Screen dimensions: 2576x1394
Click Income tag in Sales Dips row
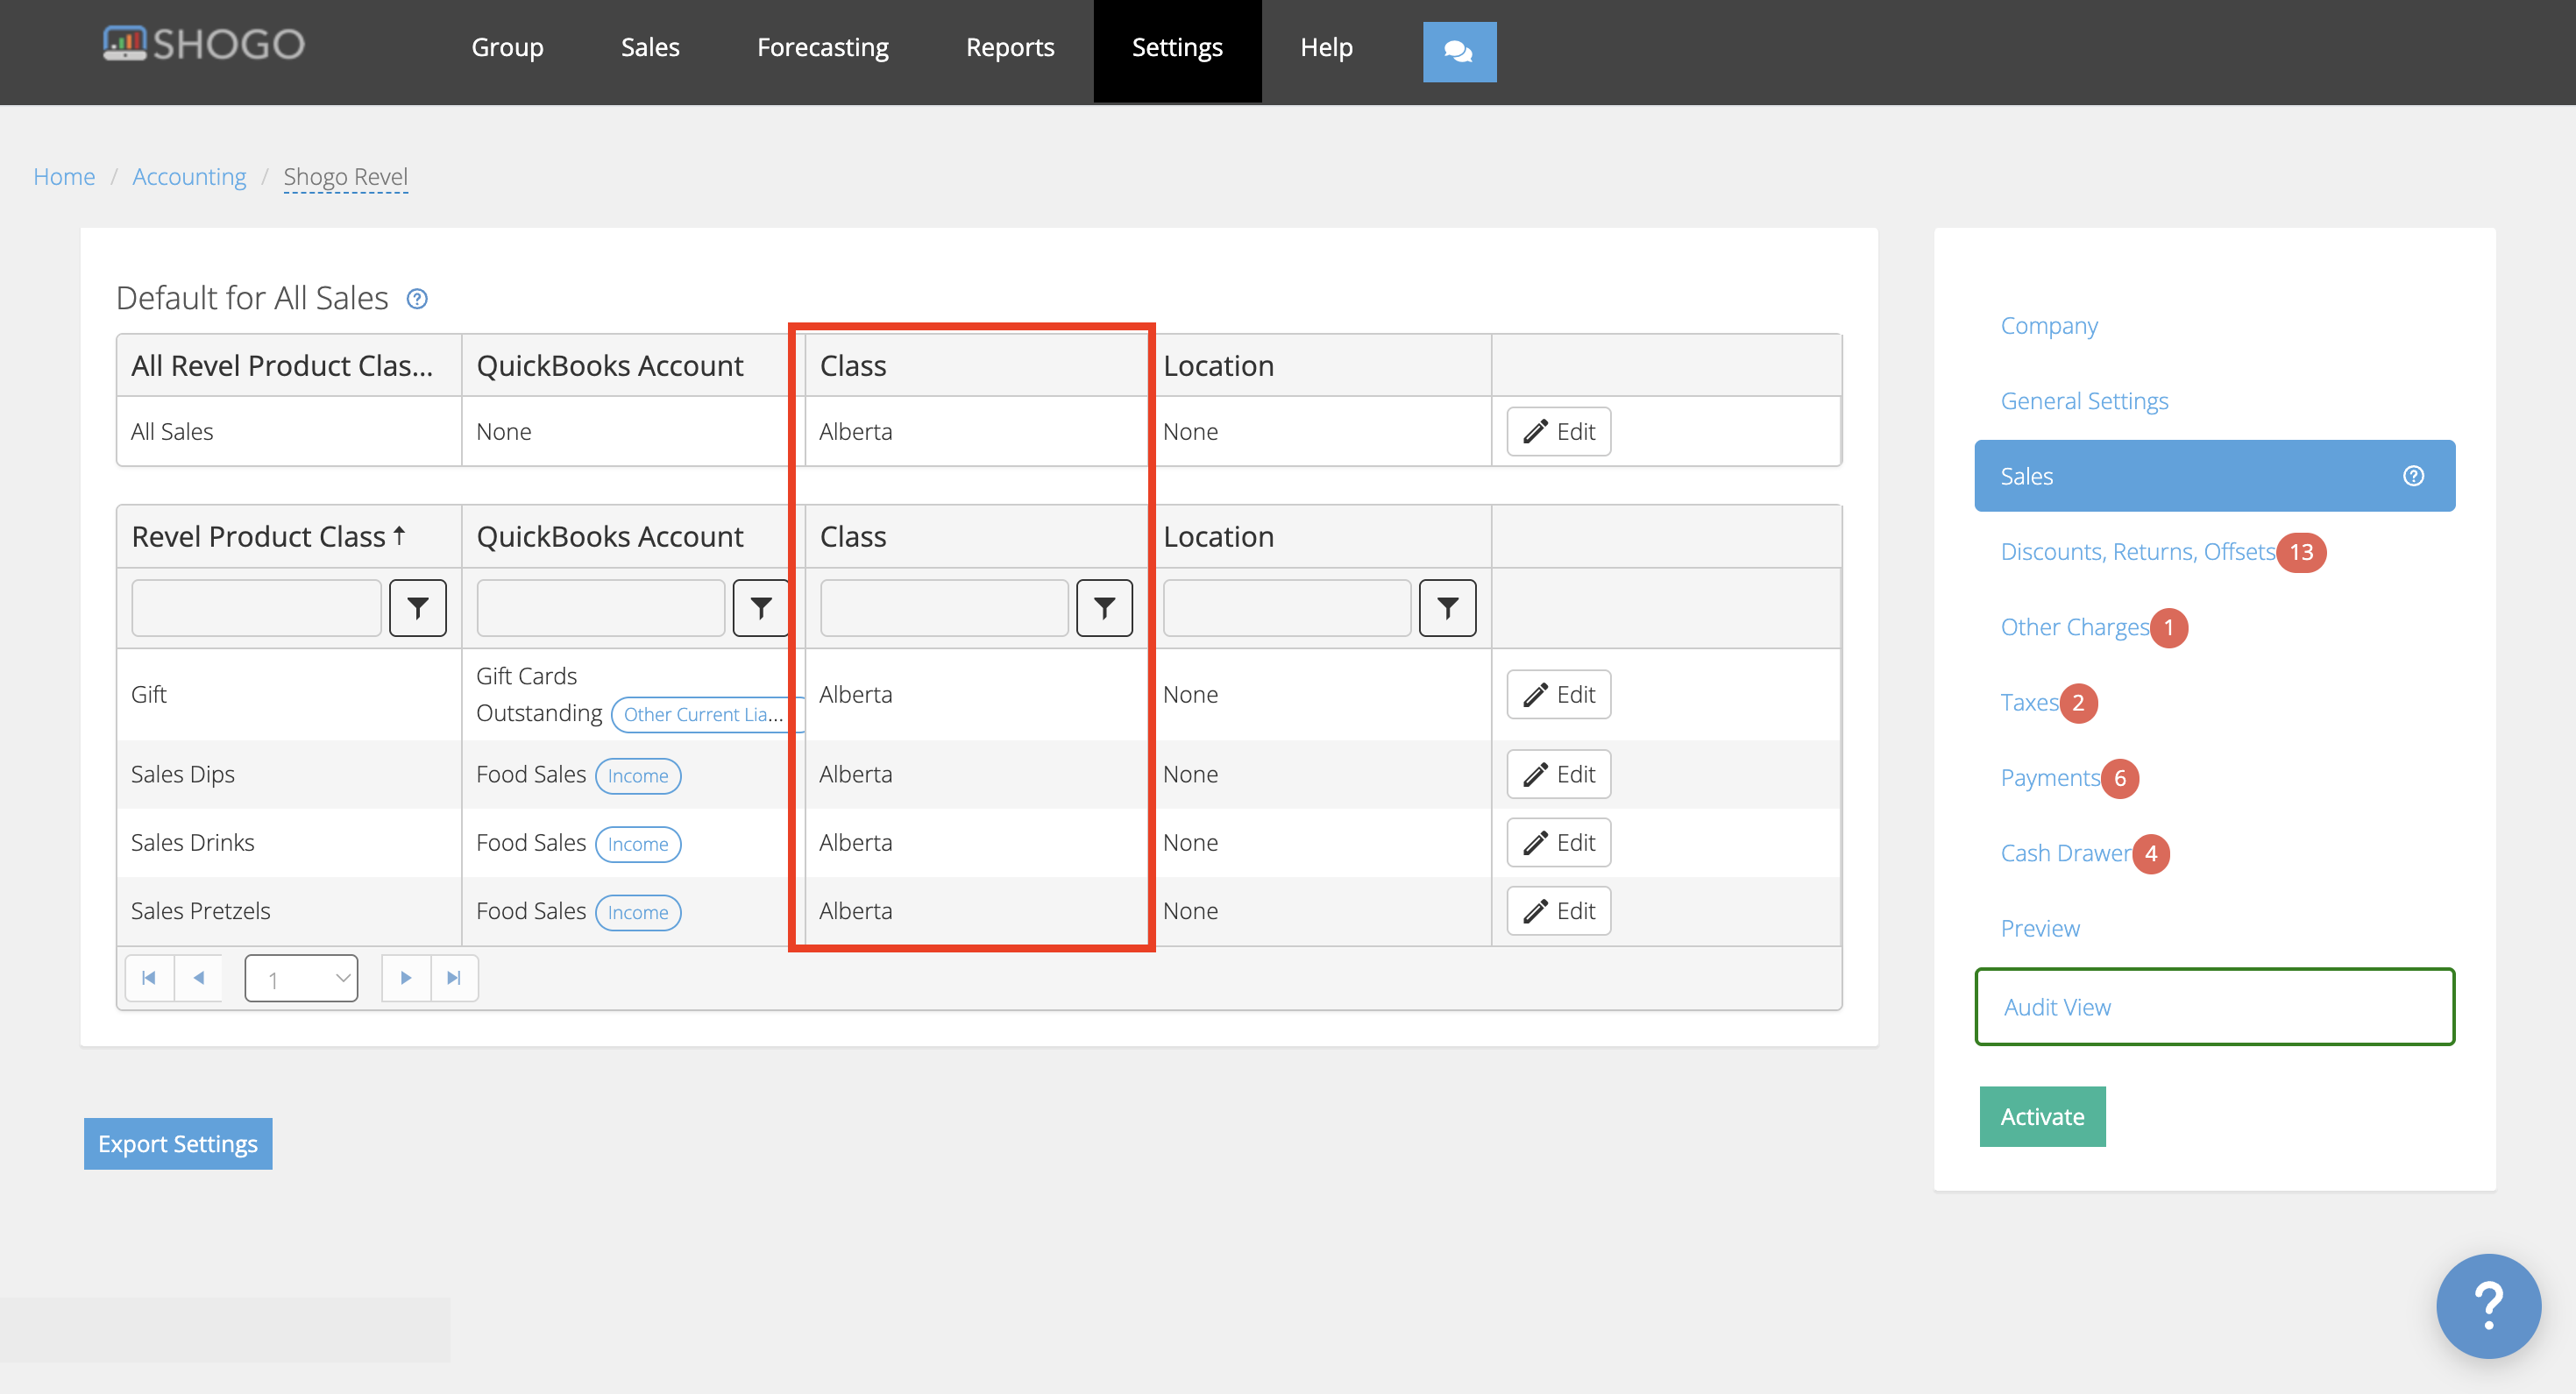[638, 776]
